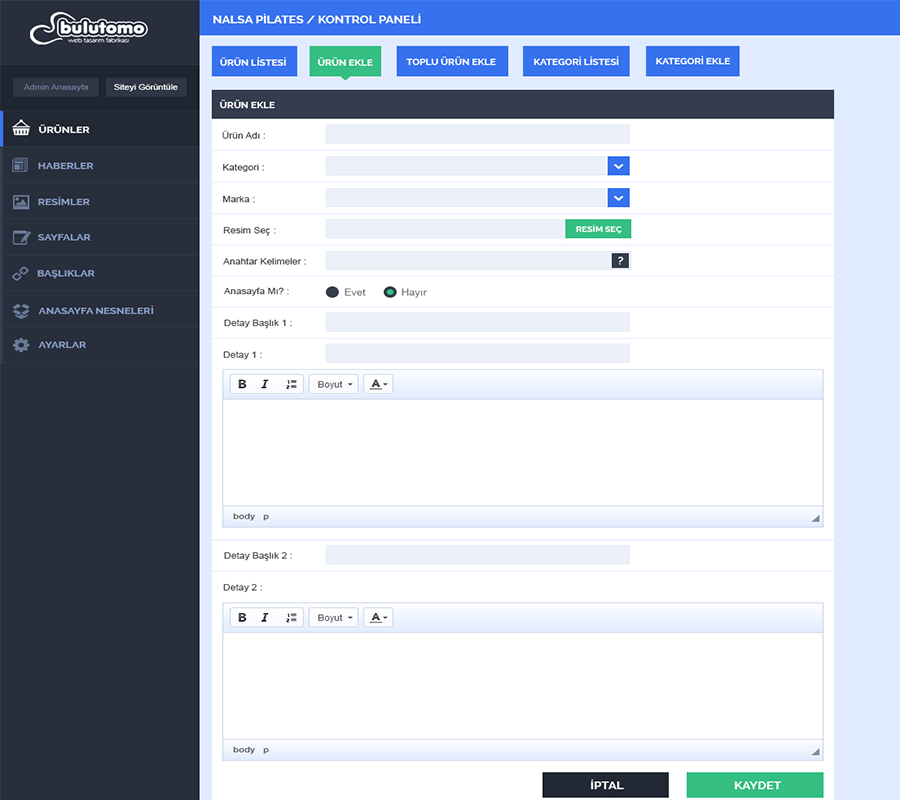Click the Detay 1 short input field
This screenshot has width=900, height=800.
click(478, 354)
